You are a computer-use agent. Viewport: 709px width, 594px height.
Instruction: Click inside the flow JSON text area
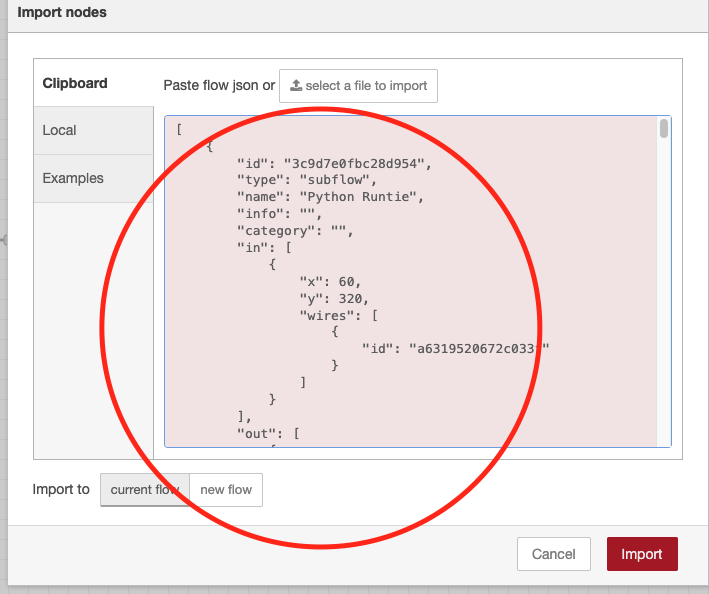click(x=417, y=282)
